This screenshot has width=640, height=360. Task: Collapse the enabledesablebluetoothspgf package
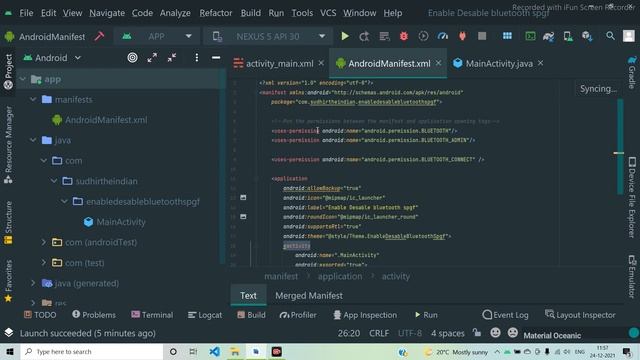64,201
